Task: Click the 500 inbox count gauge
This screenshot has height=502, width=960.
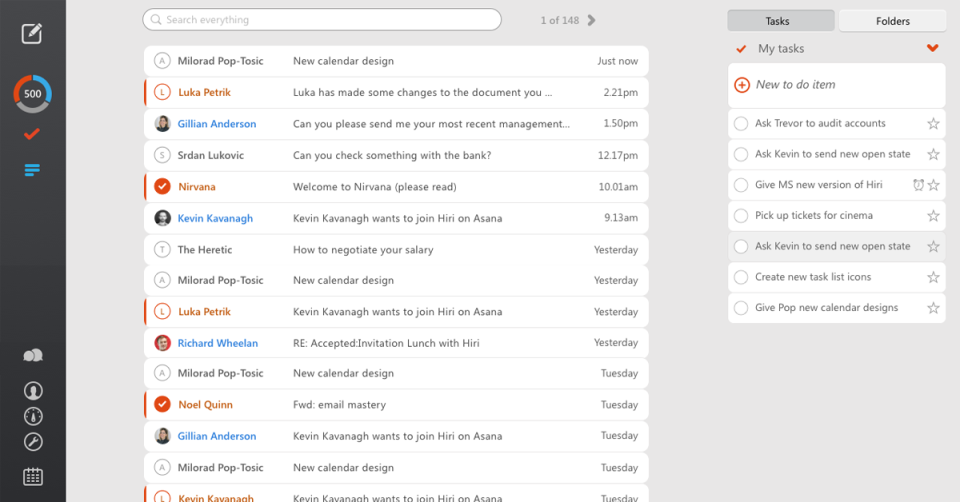Action: coord(32,94)
